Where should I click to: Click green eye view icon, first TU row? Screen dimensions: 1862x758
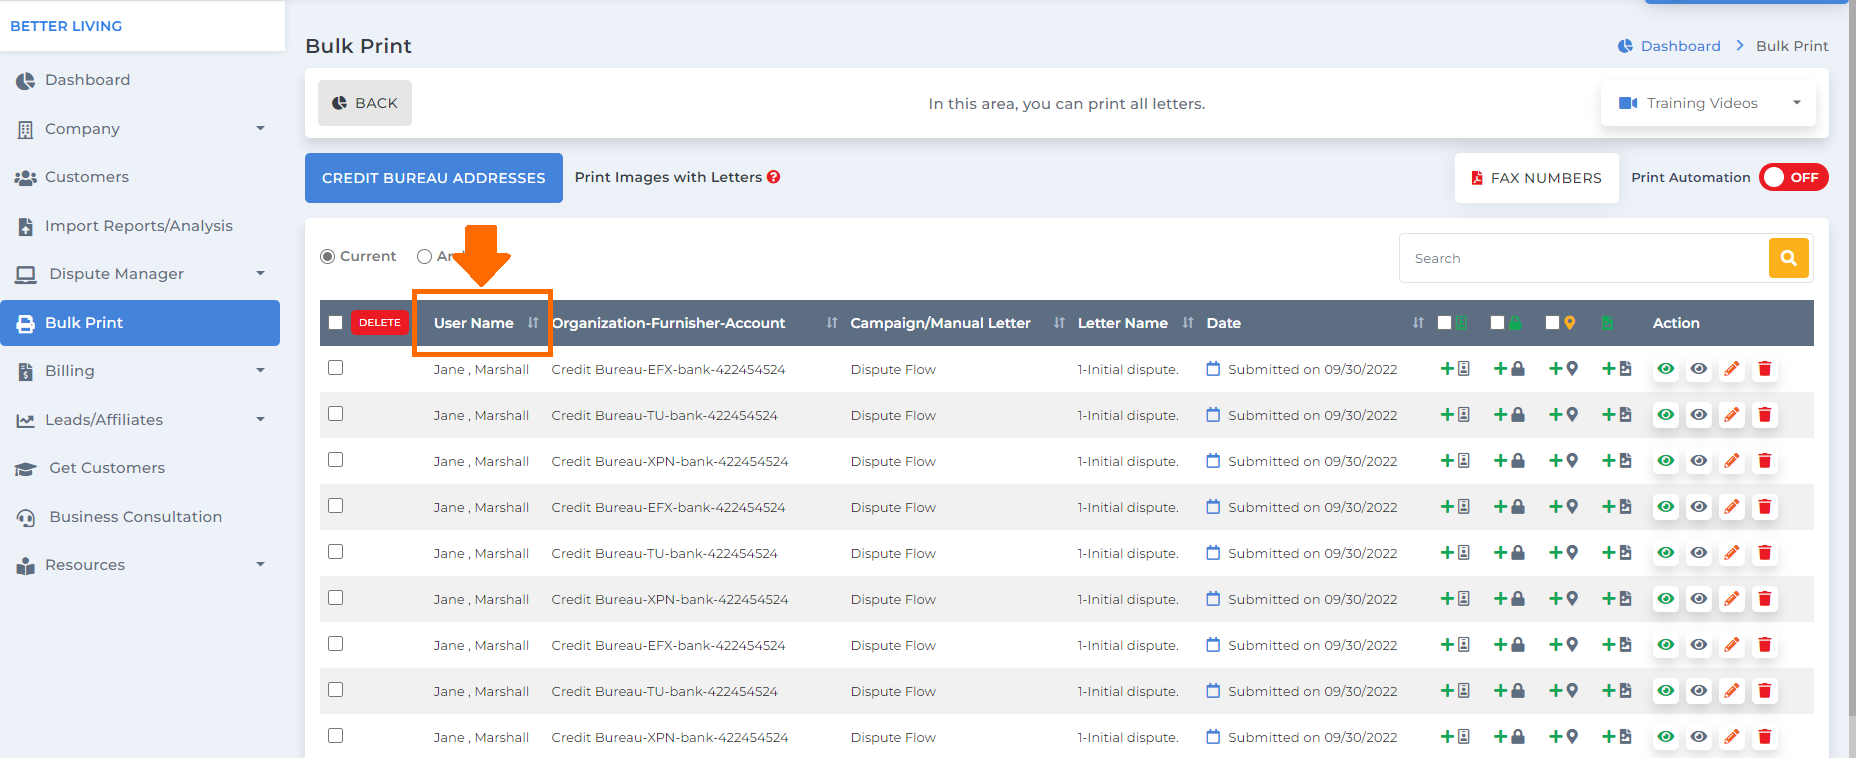1666,415
